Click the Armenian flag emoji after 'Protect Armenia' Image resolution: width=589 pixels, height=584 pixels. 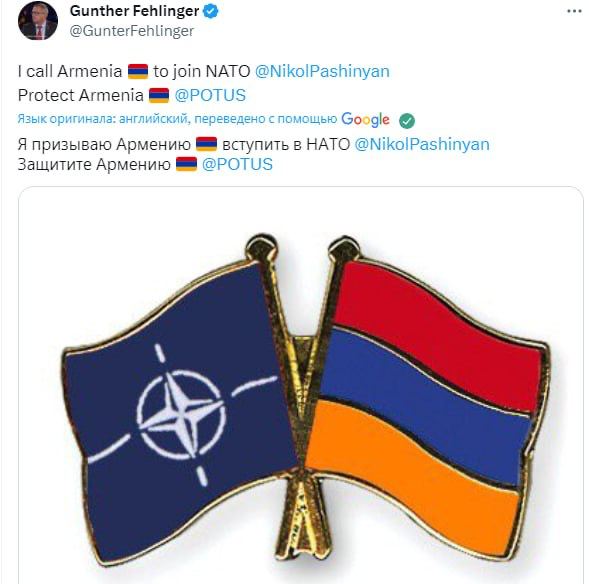pyautogui.click(x=159, y=95)
